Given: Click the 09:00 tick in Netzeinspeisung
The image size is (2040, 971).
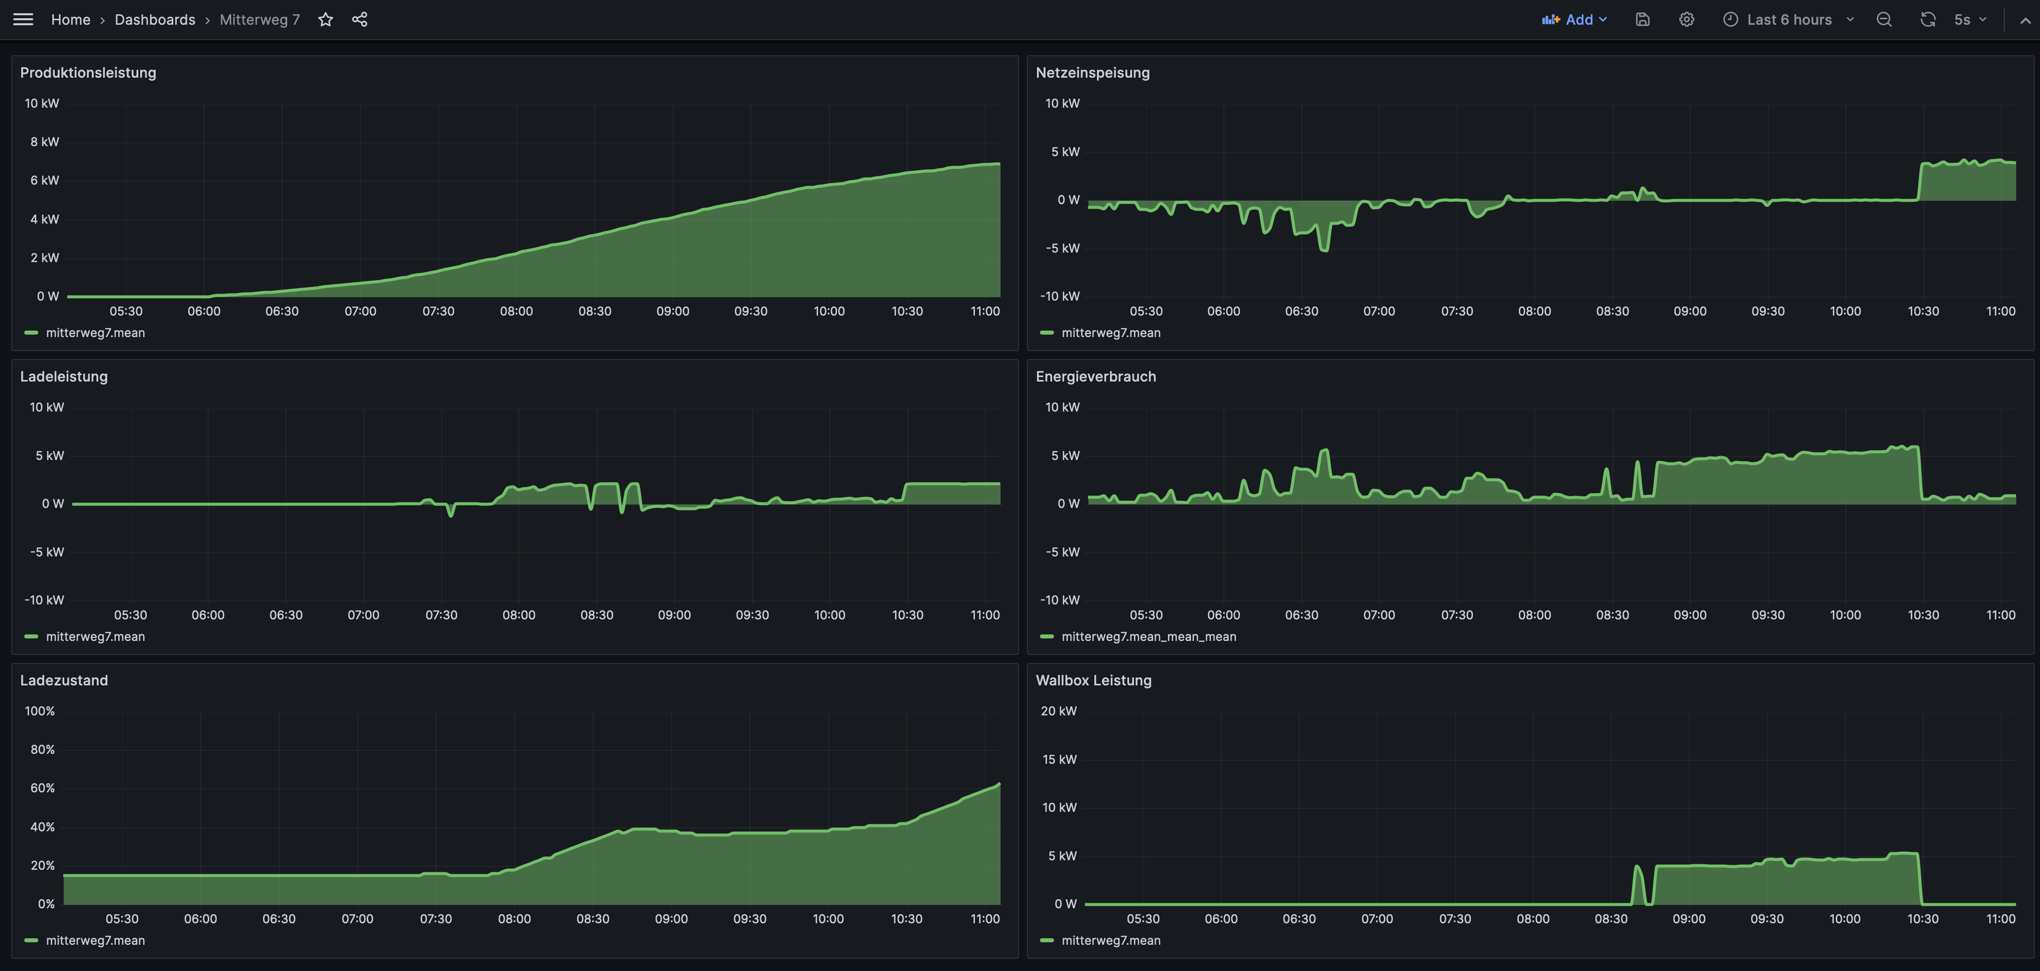Looking at the screenshot, I should (x=1690, y=311).
